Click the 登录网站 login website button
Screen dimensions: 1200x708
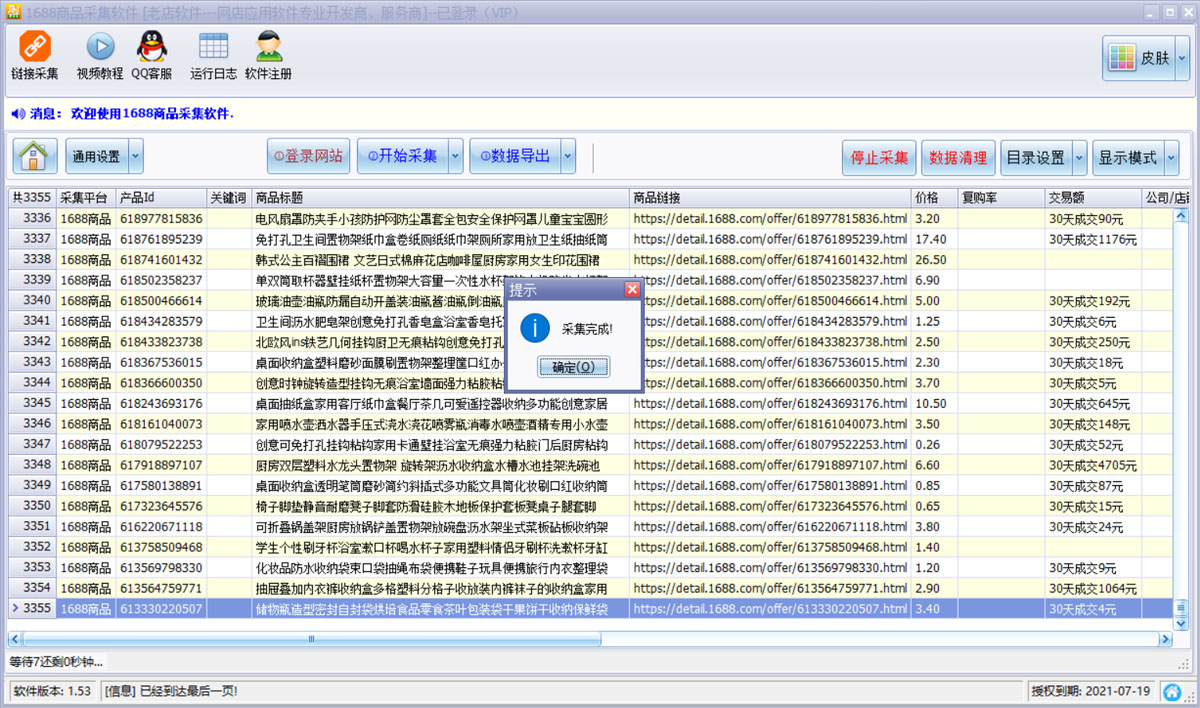click(x=308, y=157)
